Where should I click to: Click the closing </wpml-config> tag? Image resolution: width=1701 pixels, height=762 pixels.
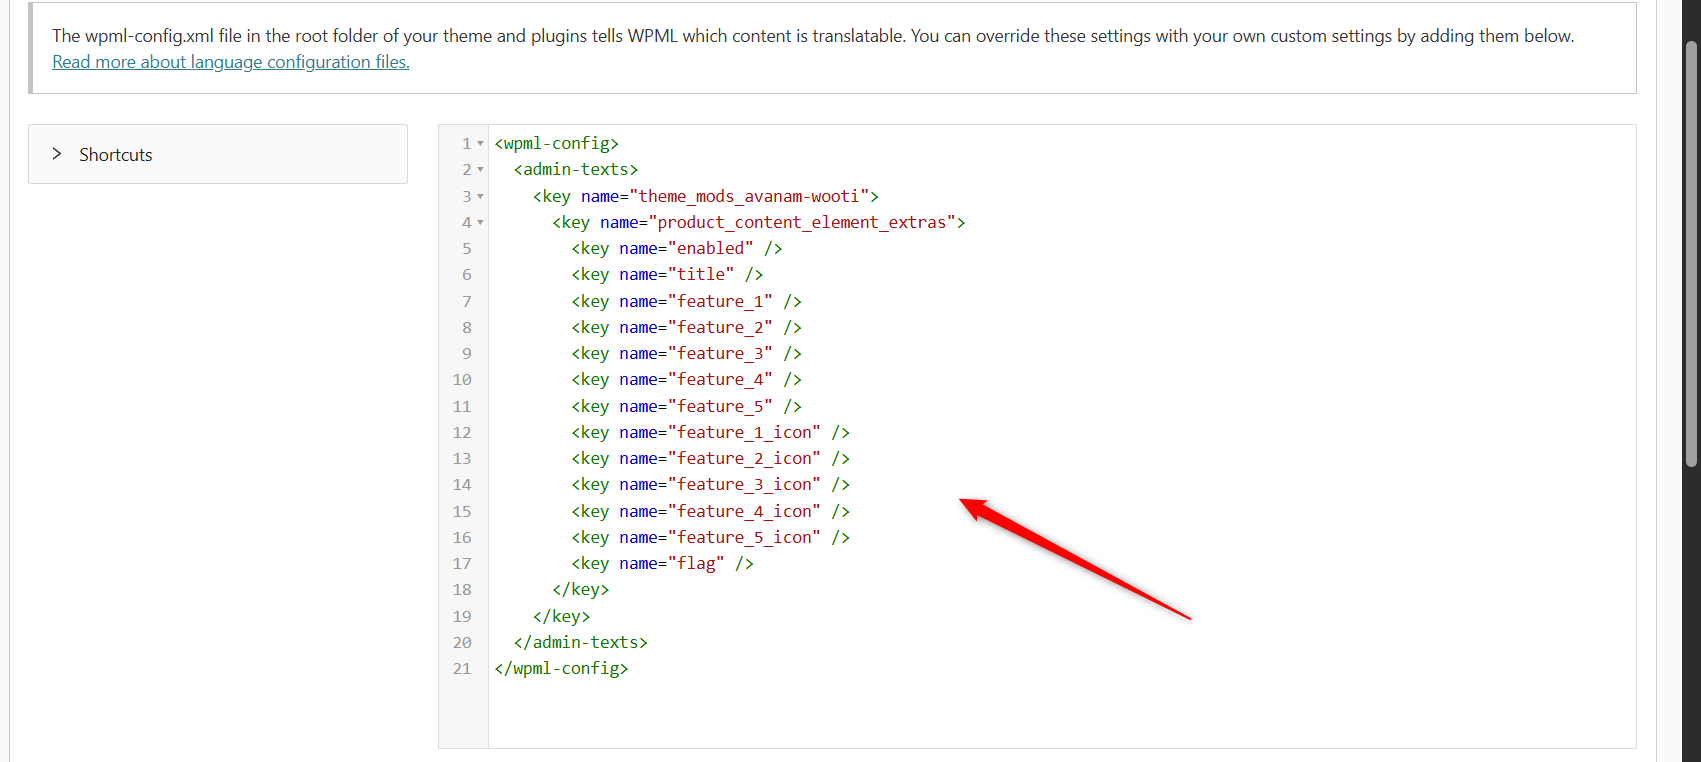coord(561,668)
